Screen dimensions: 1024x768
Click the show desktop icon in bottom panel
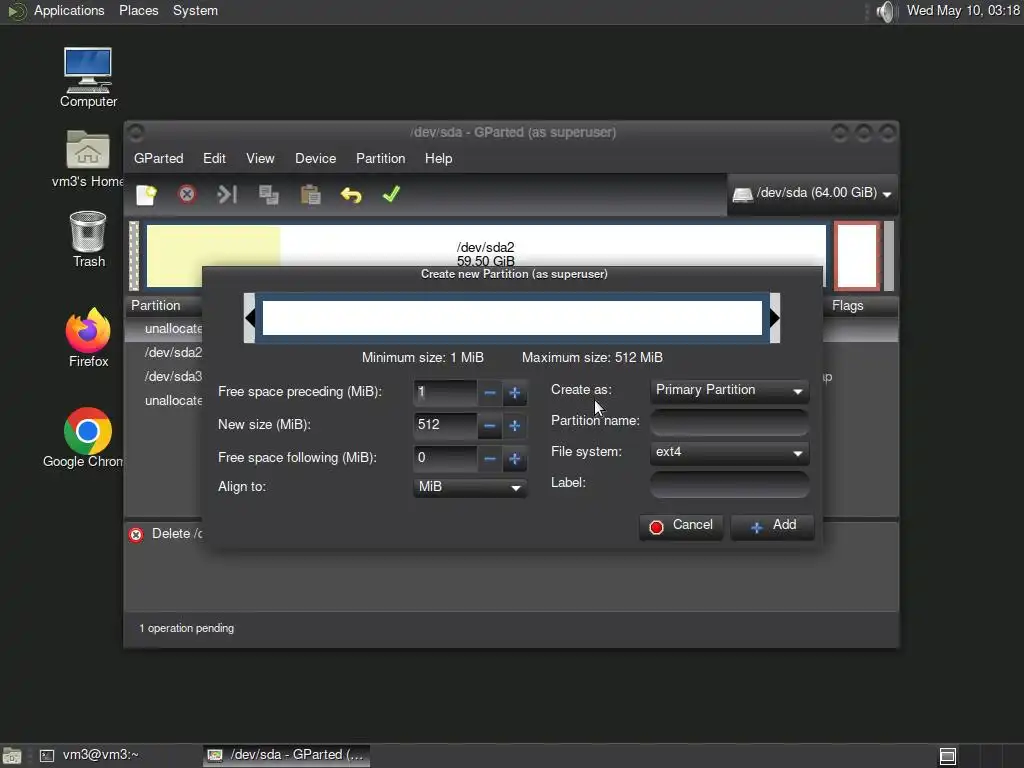point(12,756)
